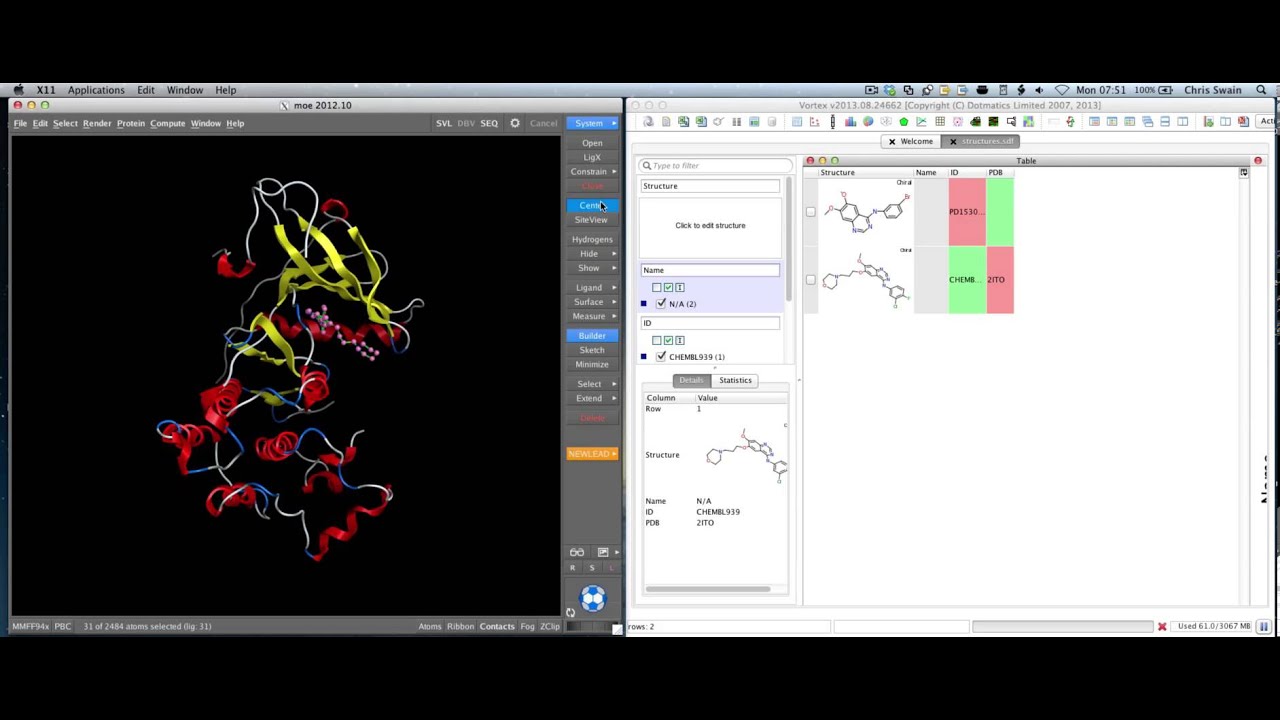Open the Measure menu in MOE
This screenshot has height=720, width=1280.
coord(592,316)
